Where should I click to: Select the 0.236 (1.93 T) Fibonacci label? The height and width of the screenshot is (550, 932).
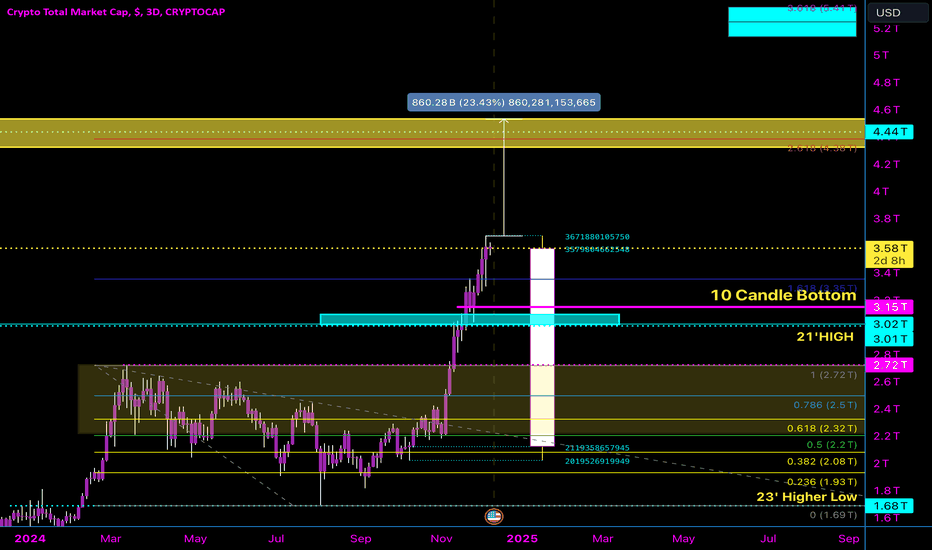click(x=822, y=482)
